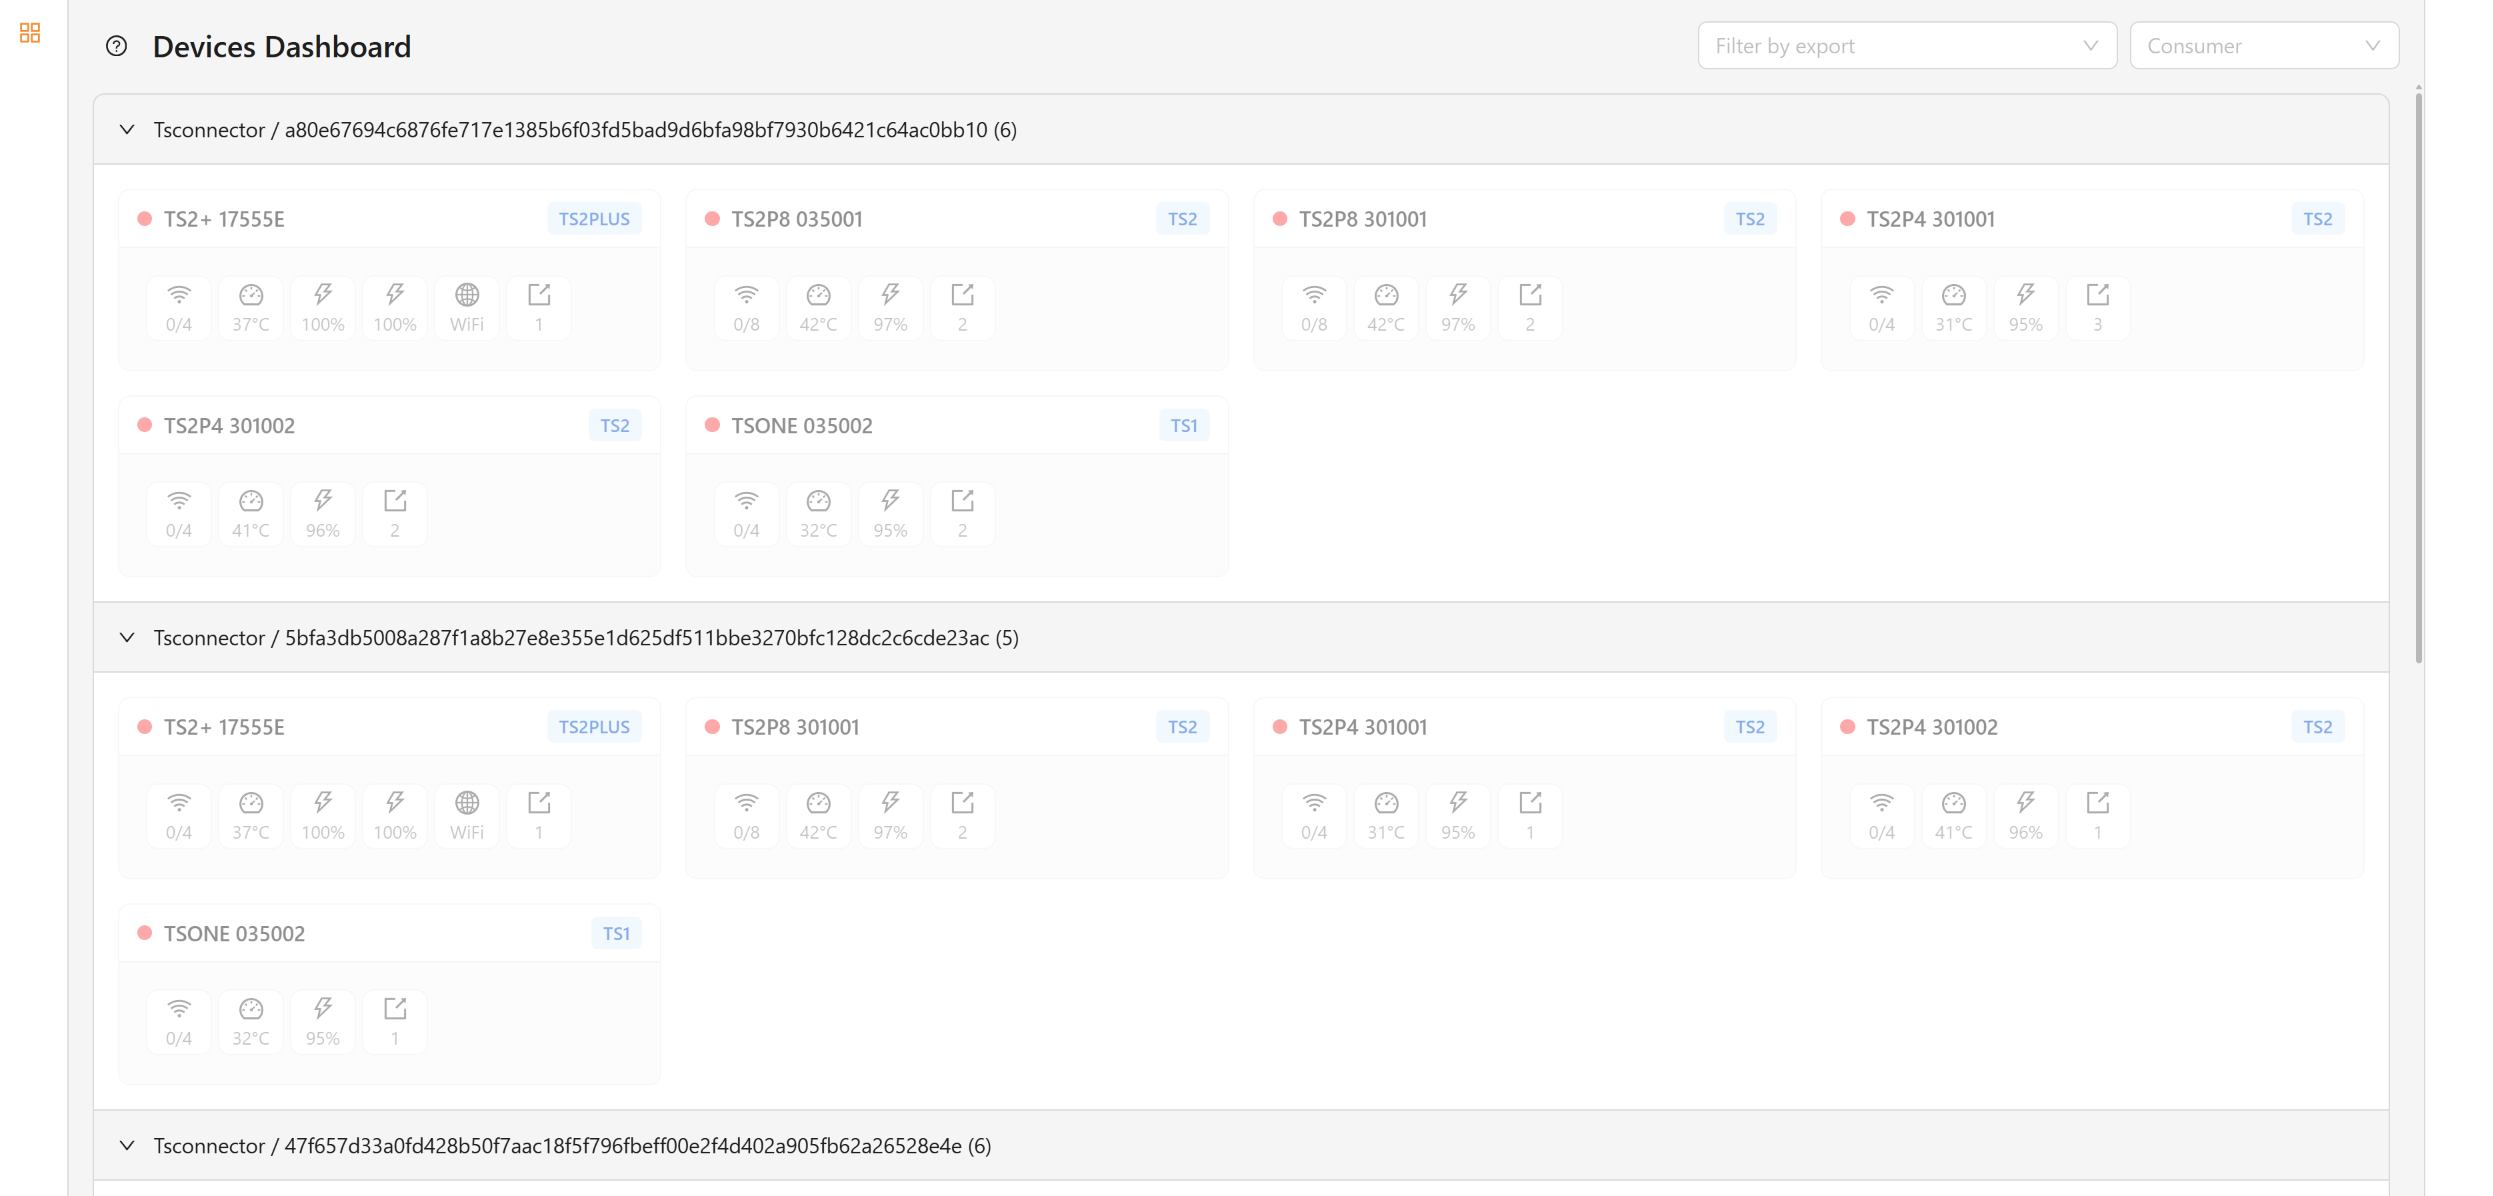Click 37°C temperature gauge on first TS2+ 17555E
The image size is (2493, 1196).
coord(251,309)
